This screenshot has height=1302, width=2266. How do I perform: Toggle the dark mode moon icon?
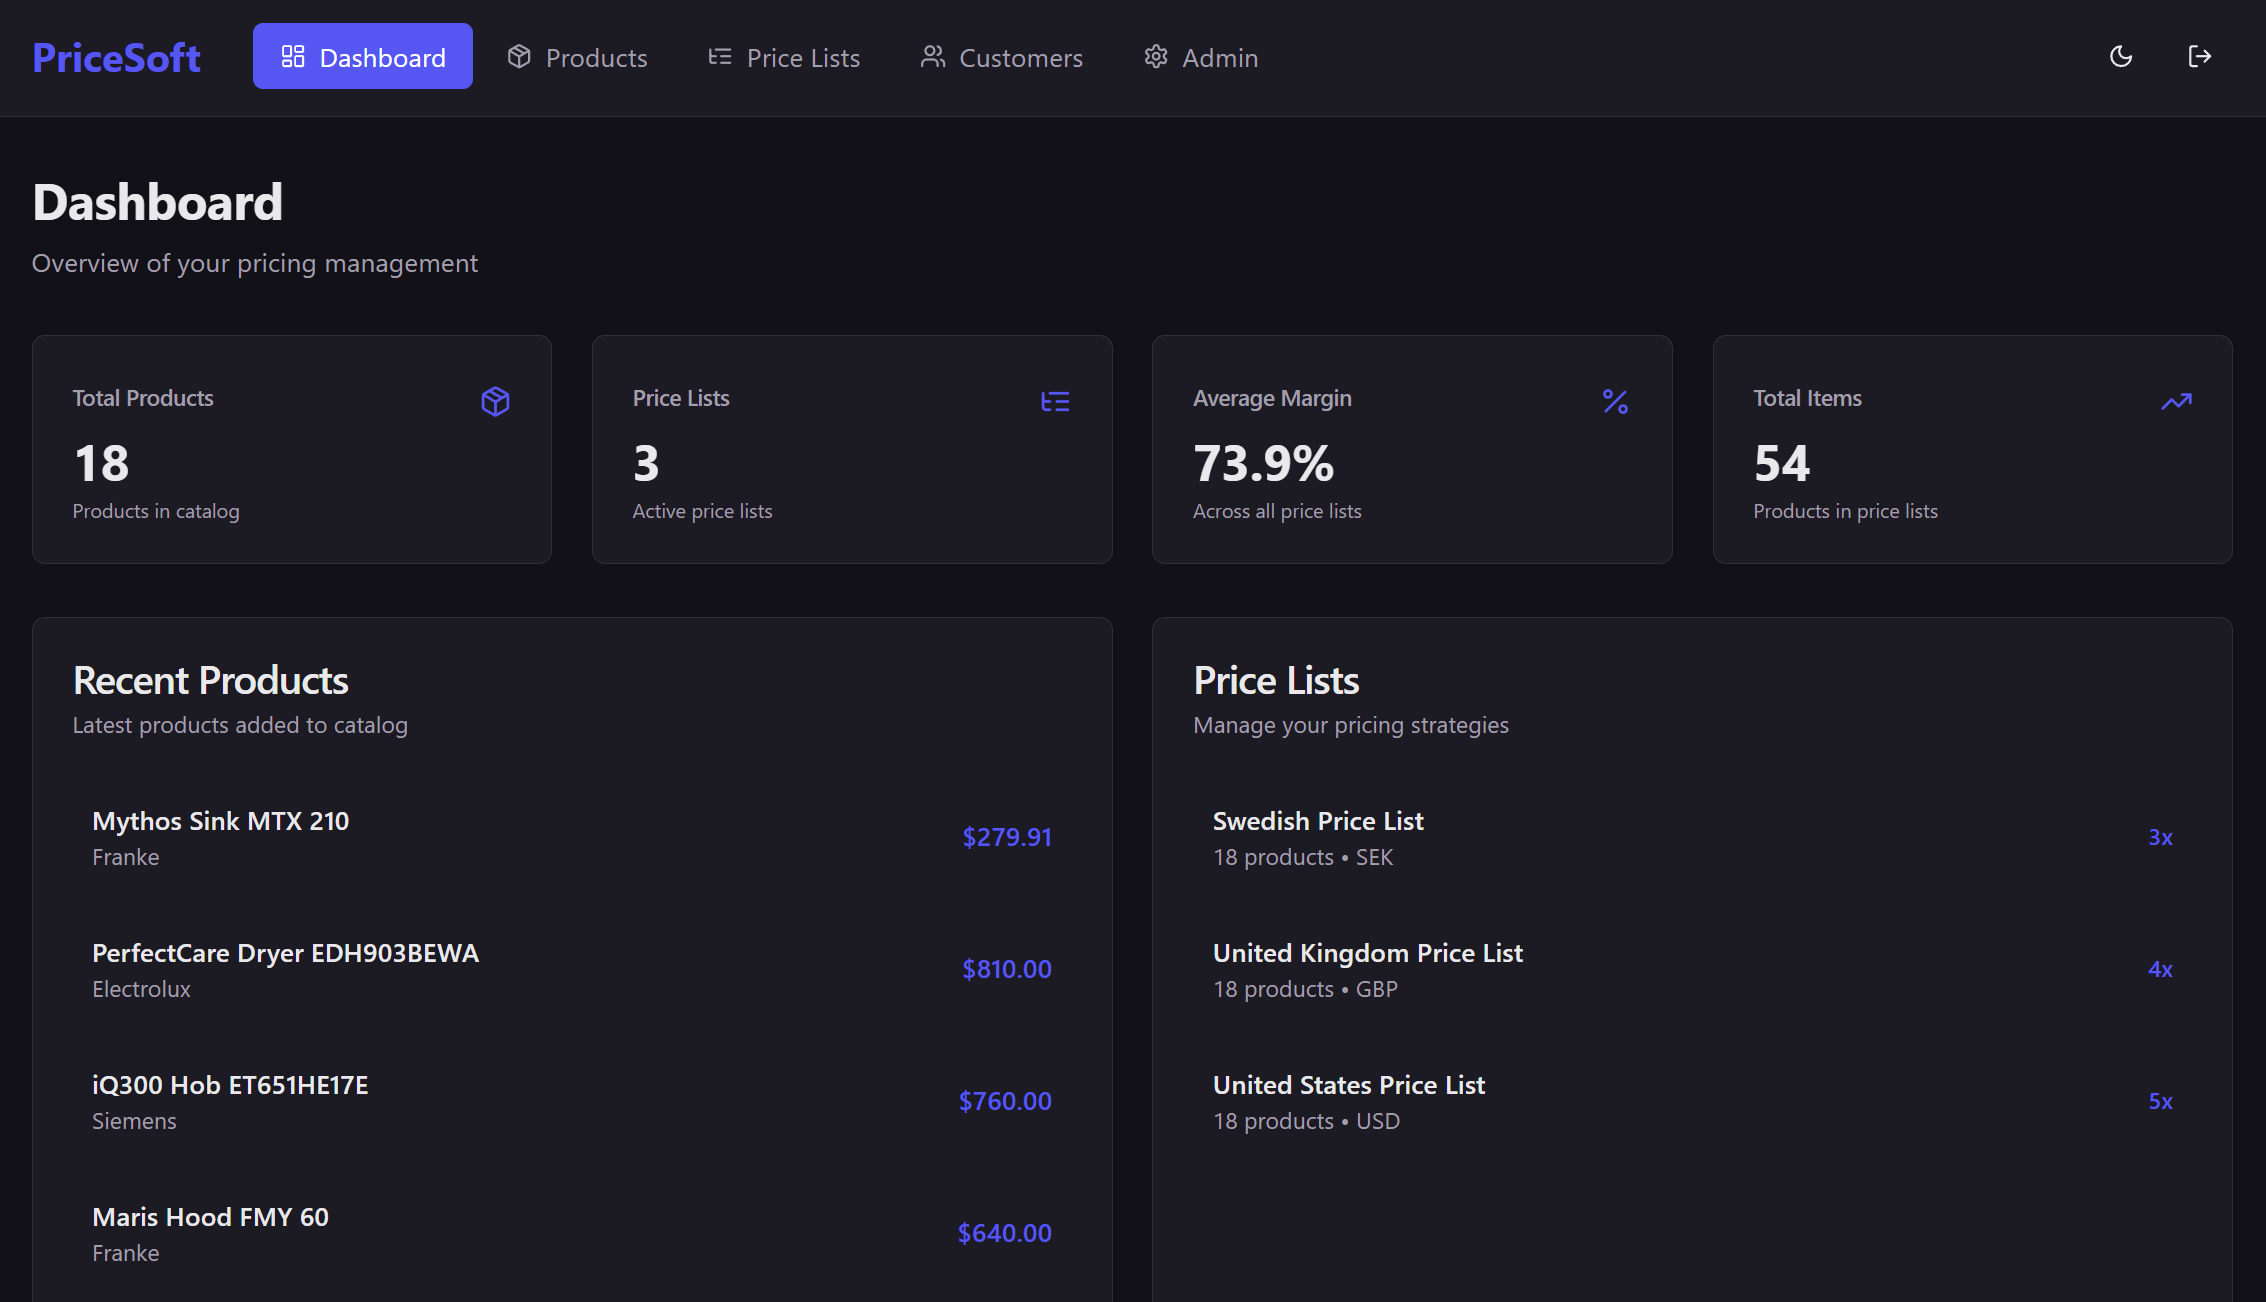[x=2120, y=57]
